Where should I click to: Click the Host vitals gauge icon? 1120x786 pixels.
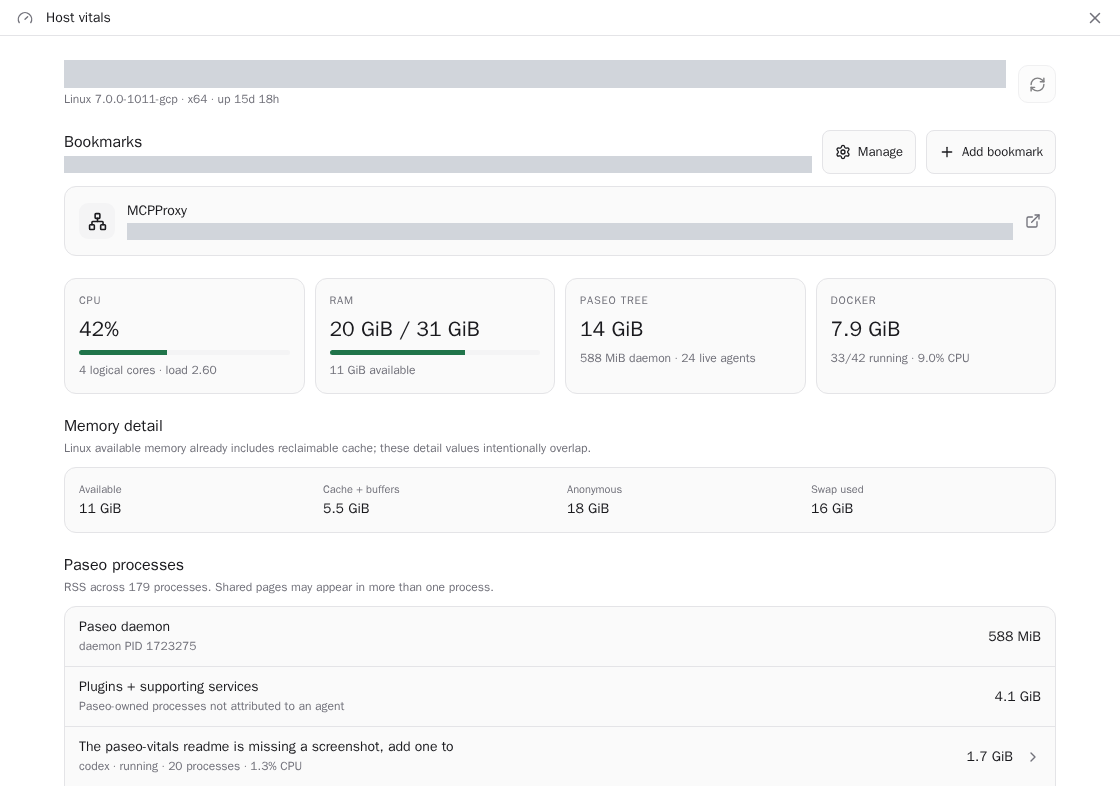pos(25,18)
